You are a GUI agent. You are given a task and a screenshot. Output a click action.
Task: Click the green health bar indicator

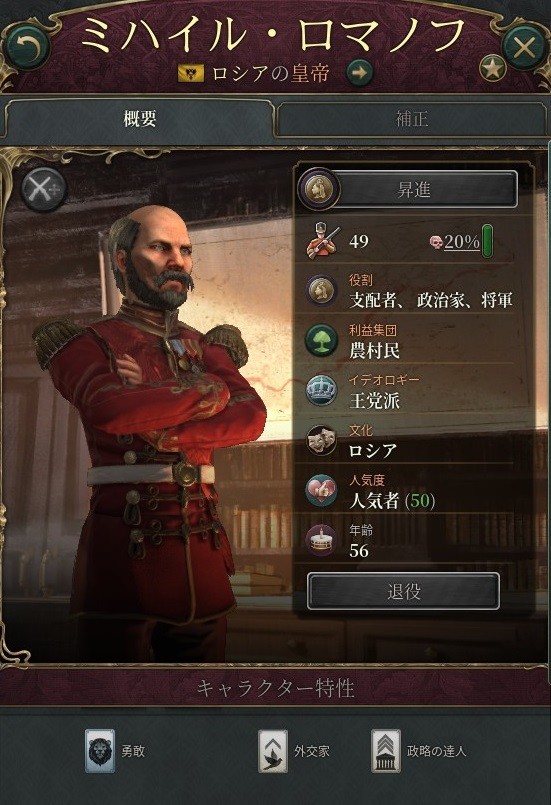point(487,240)
